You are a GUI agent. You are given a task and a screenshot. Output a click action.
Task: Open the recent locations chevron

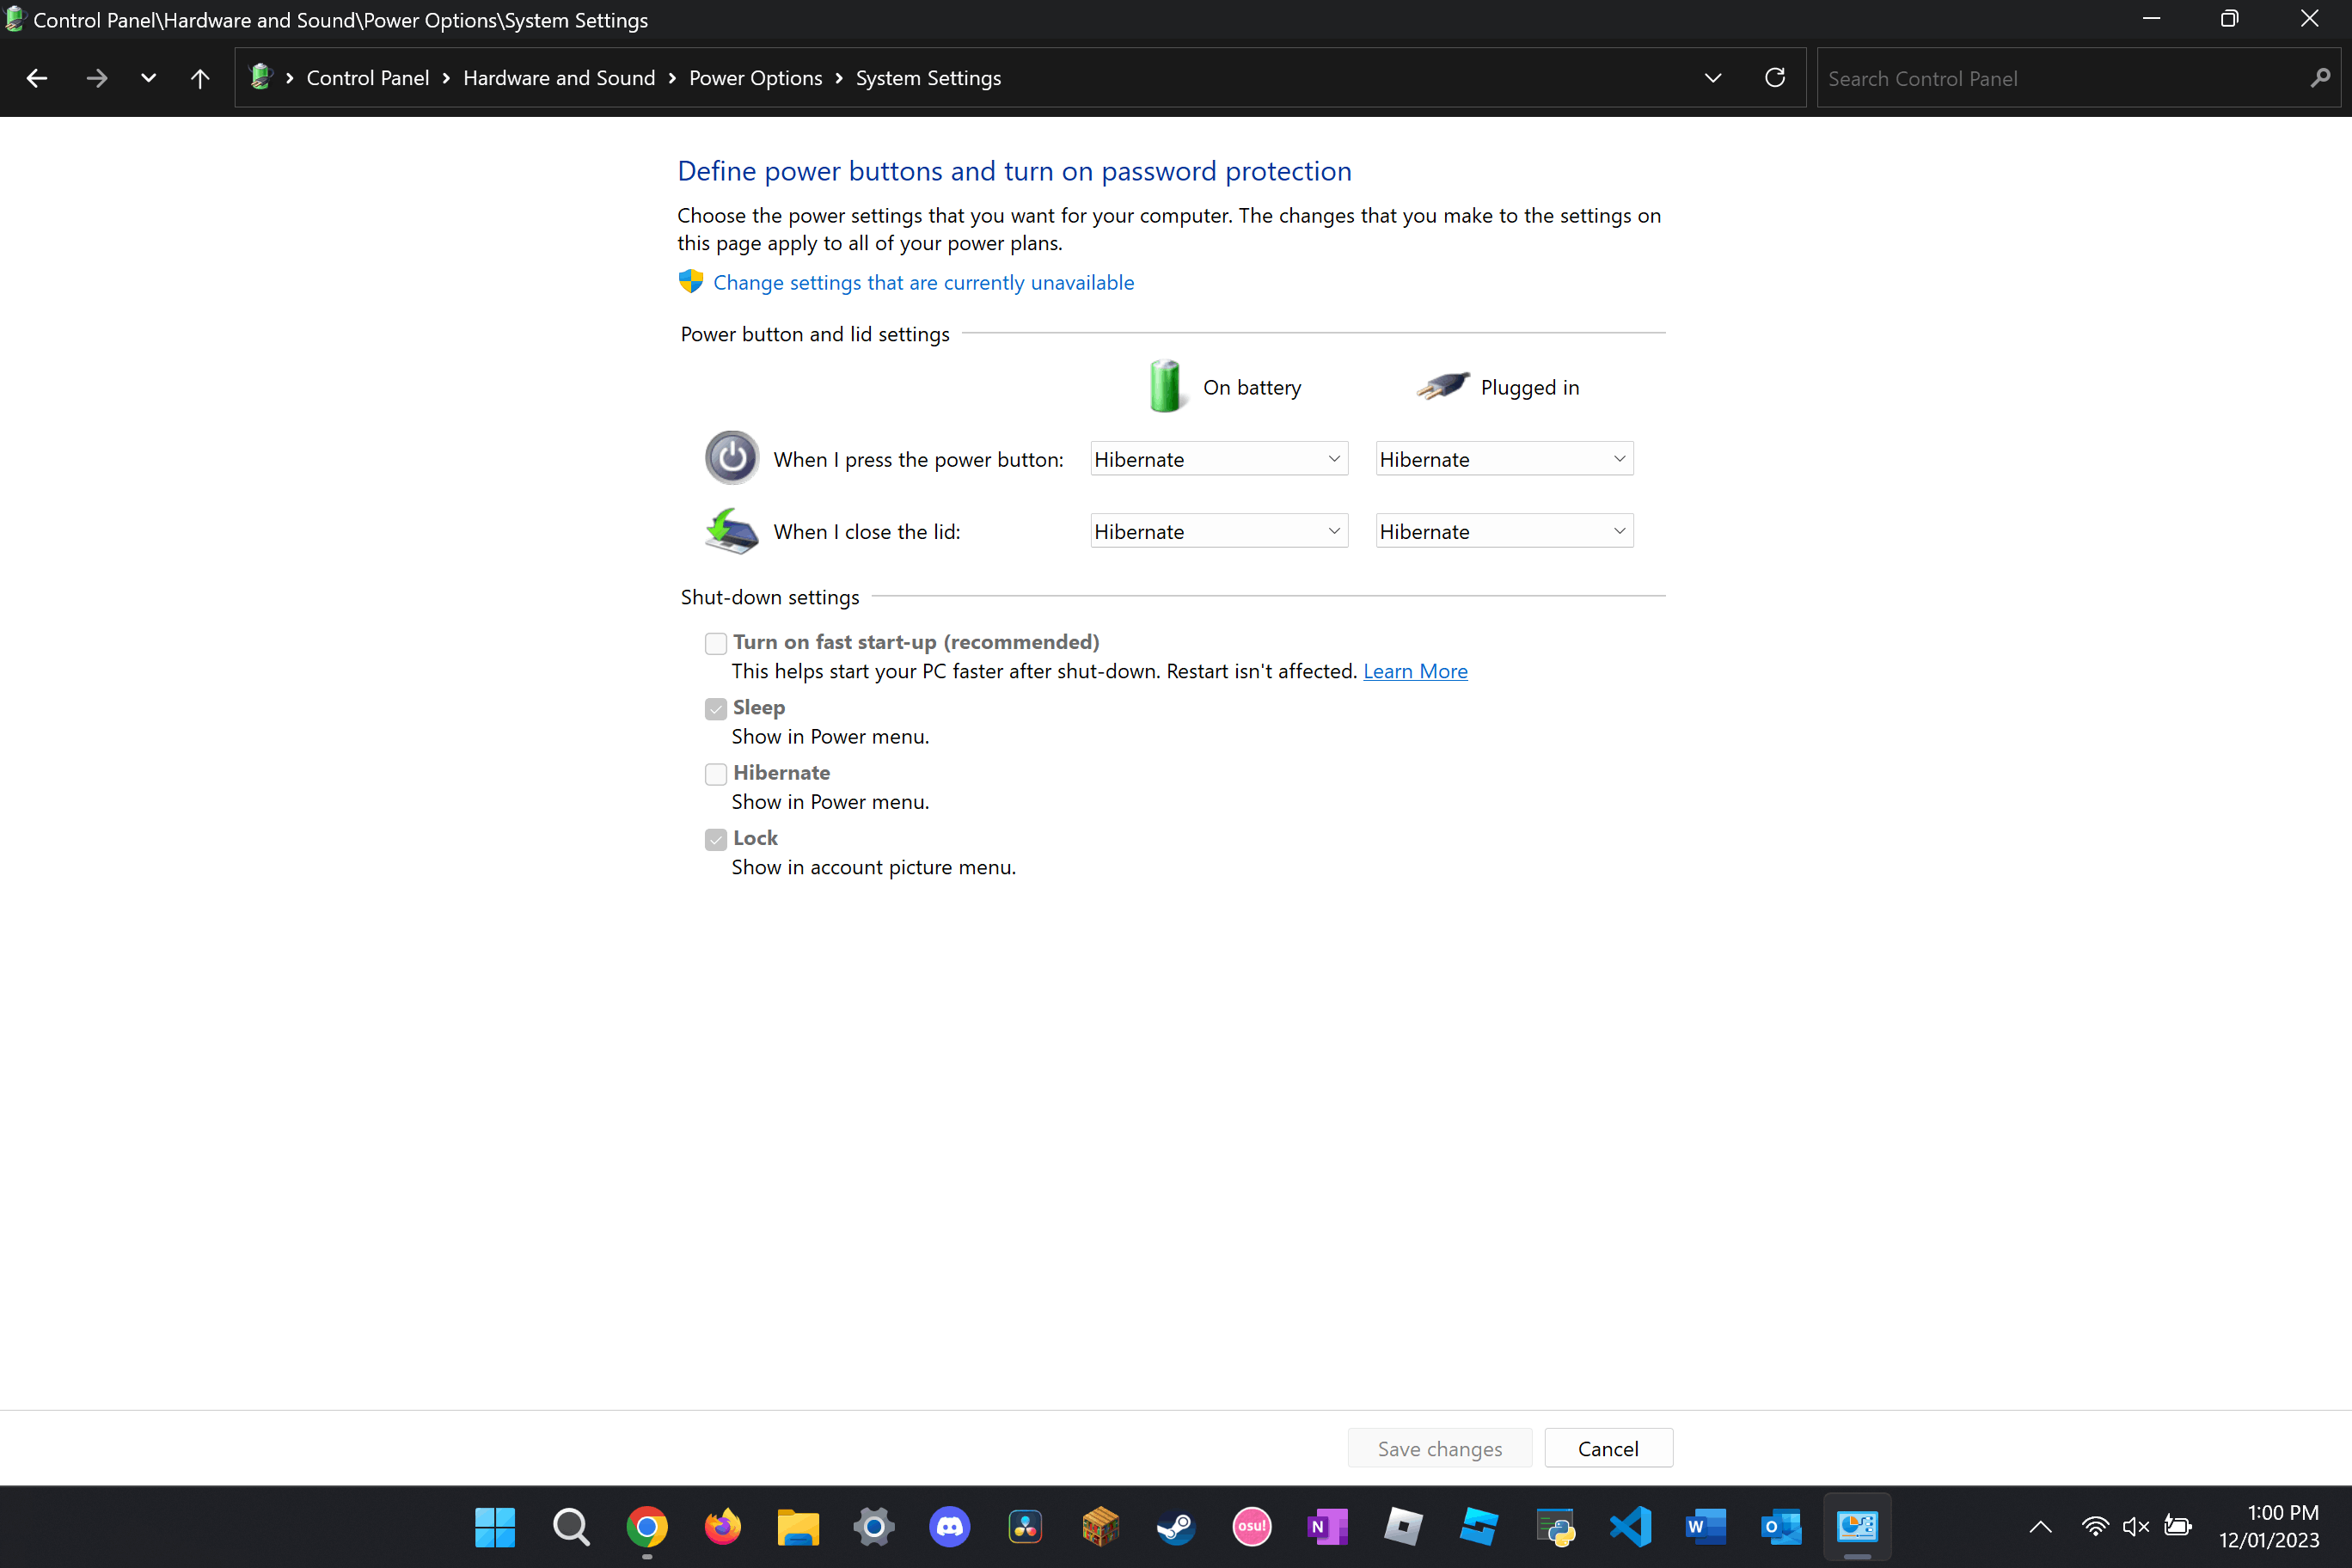(x=148, y=78)
